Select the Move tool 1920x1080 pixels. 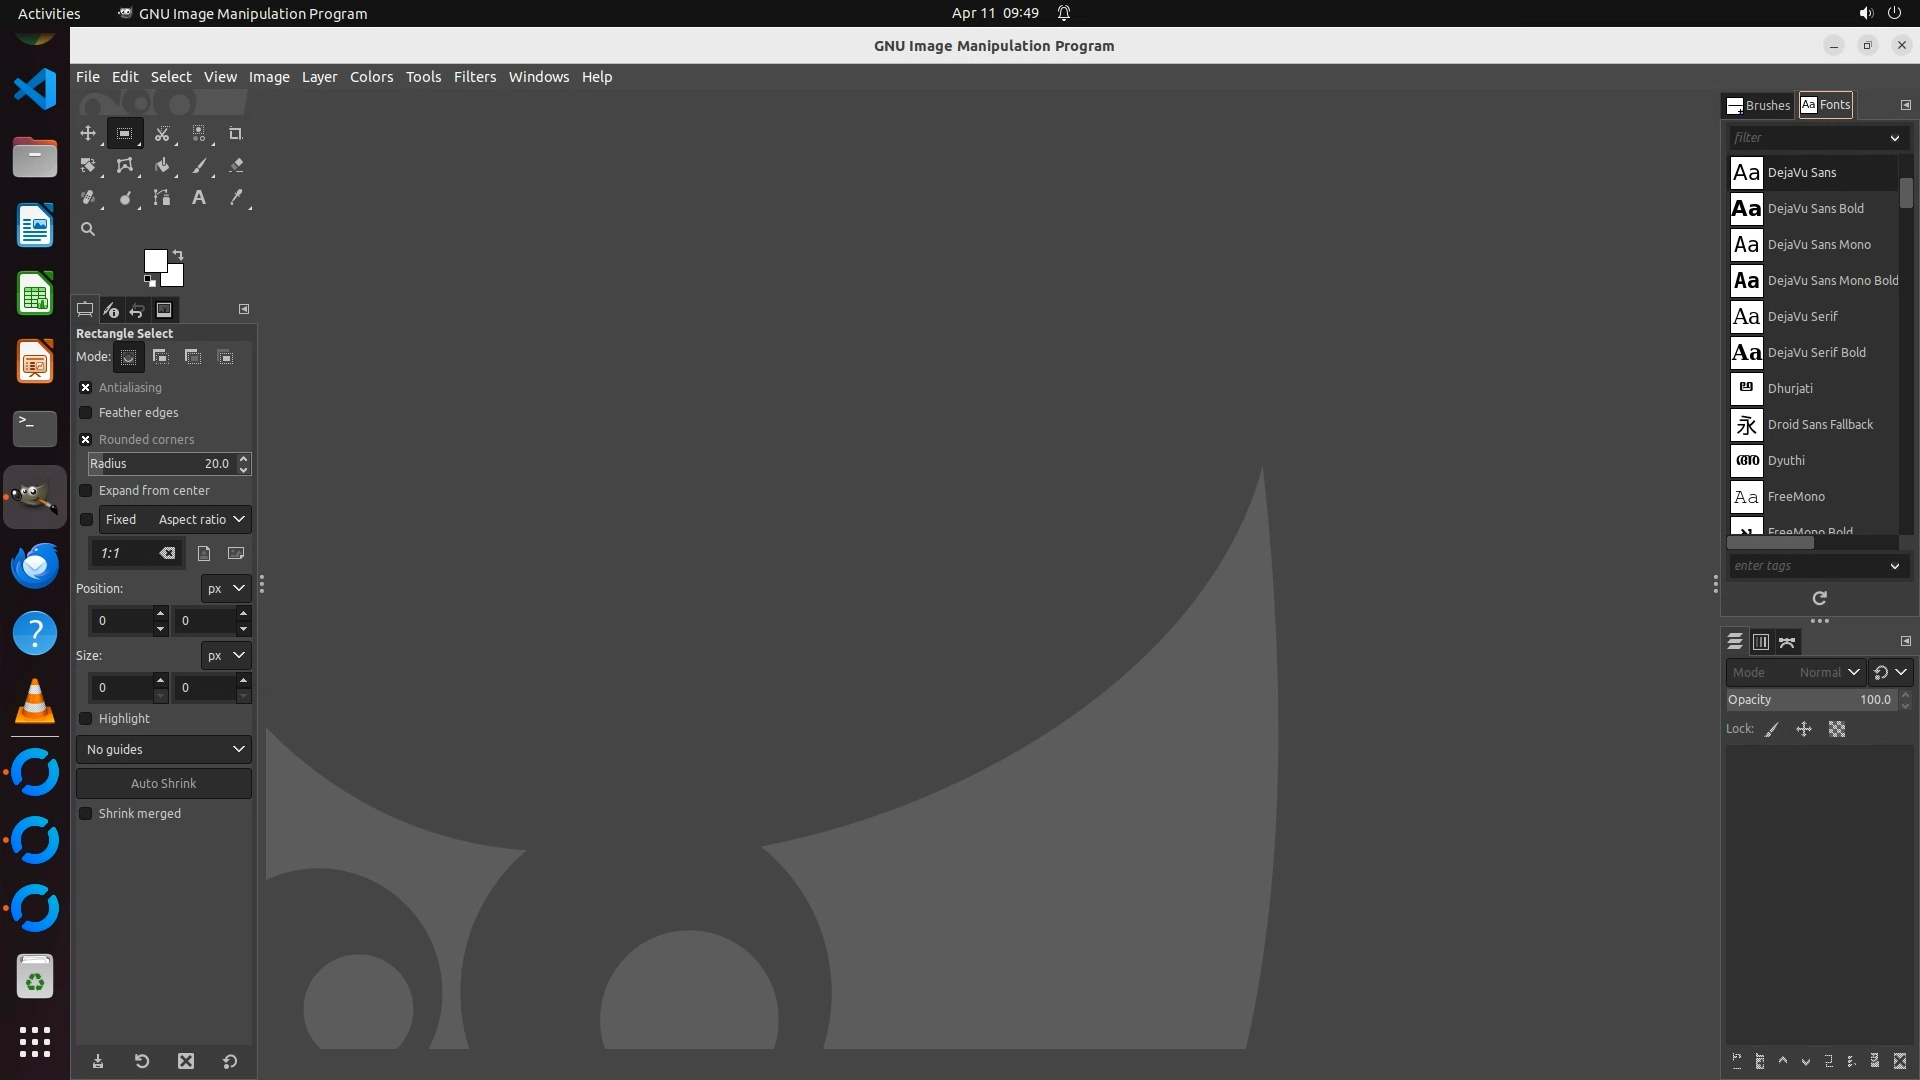click(x=88, y=133)
